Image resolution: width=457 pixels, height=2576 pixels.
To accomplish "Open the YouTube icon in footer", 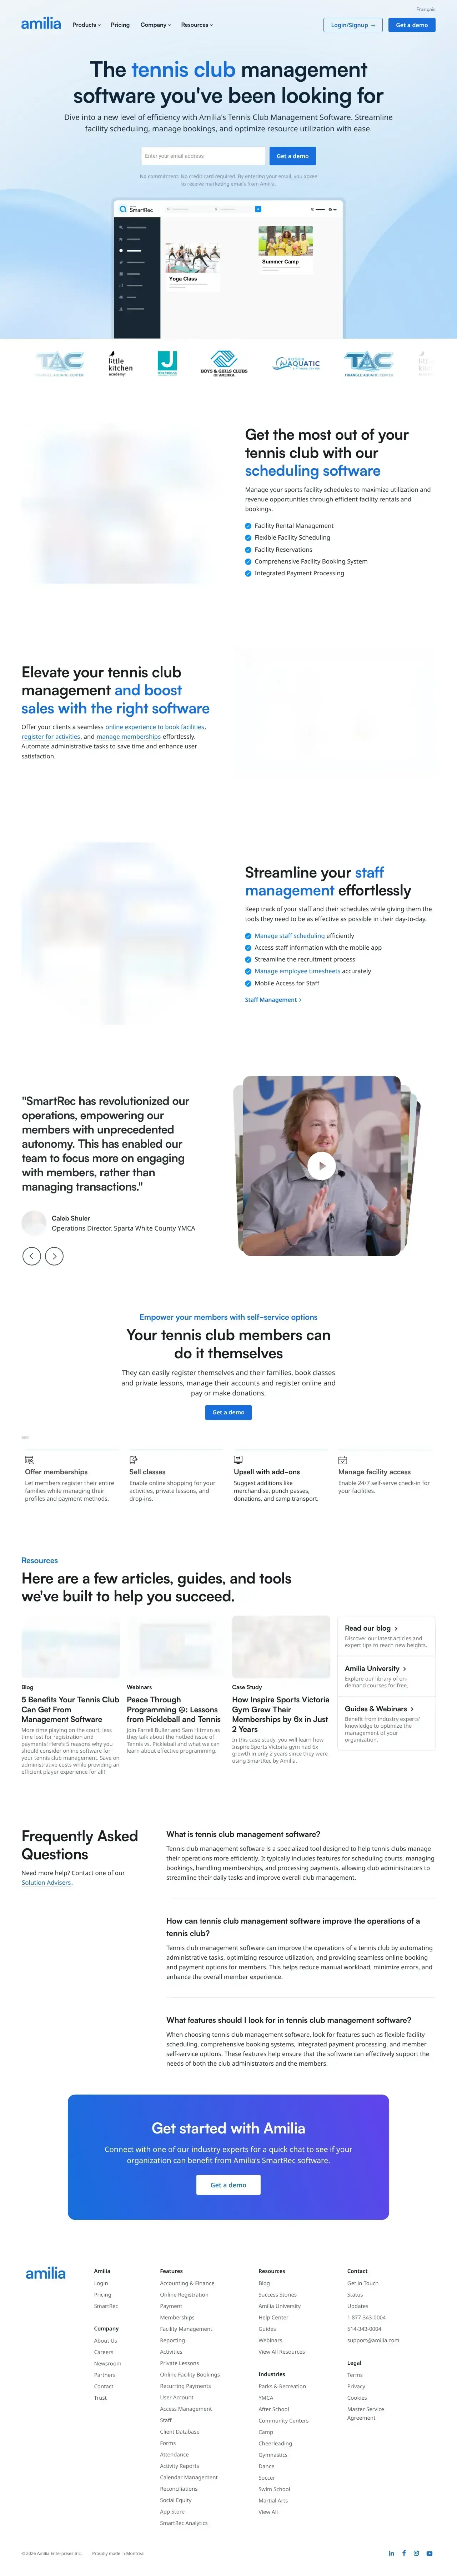I will (430, 2553).
